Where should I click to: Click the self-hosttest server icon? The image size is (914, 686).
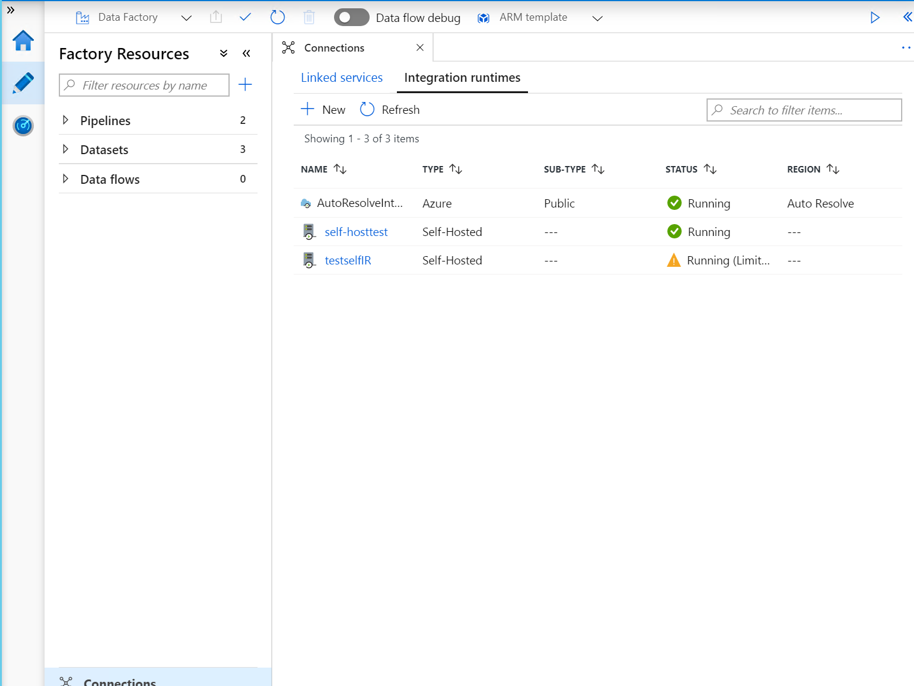(x=309, y=232)
